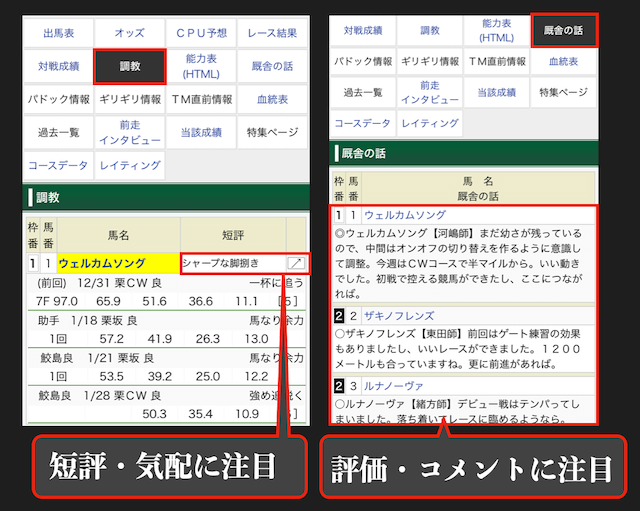Open the レース結果 tab
The height and width of the screenshot is (511, 640).
point(272,33)
